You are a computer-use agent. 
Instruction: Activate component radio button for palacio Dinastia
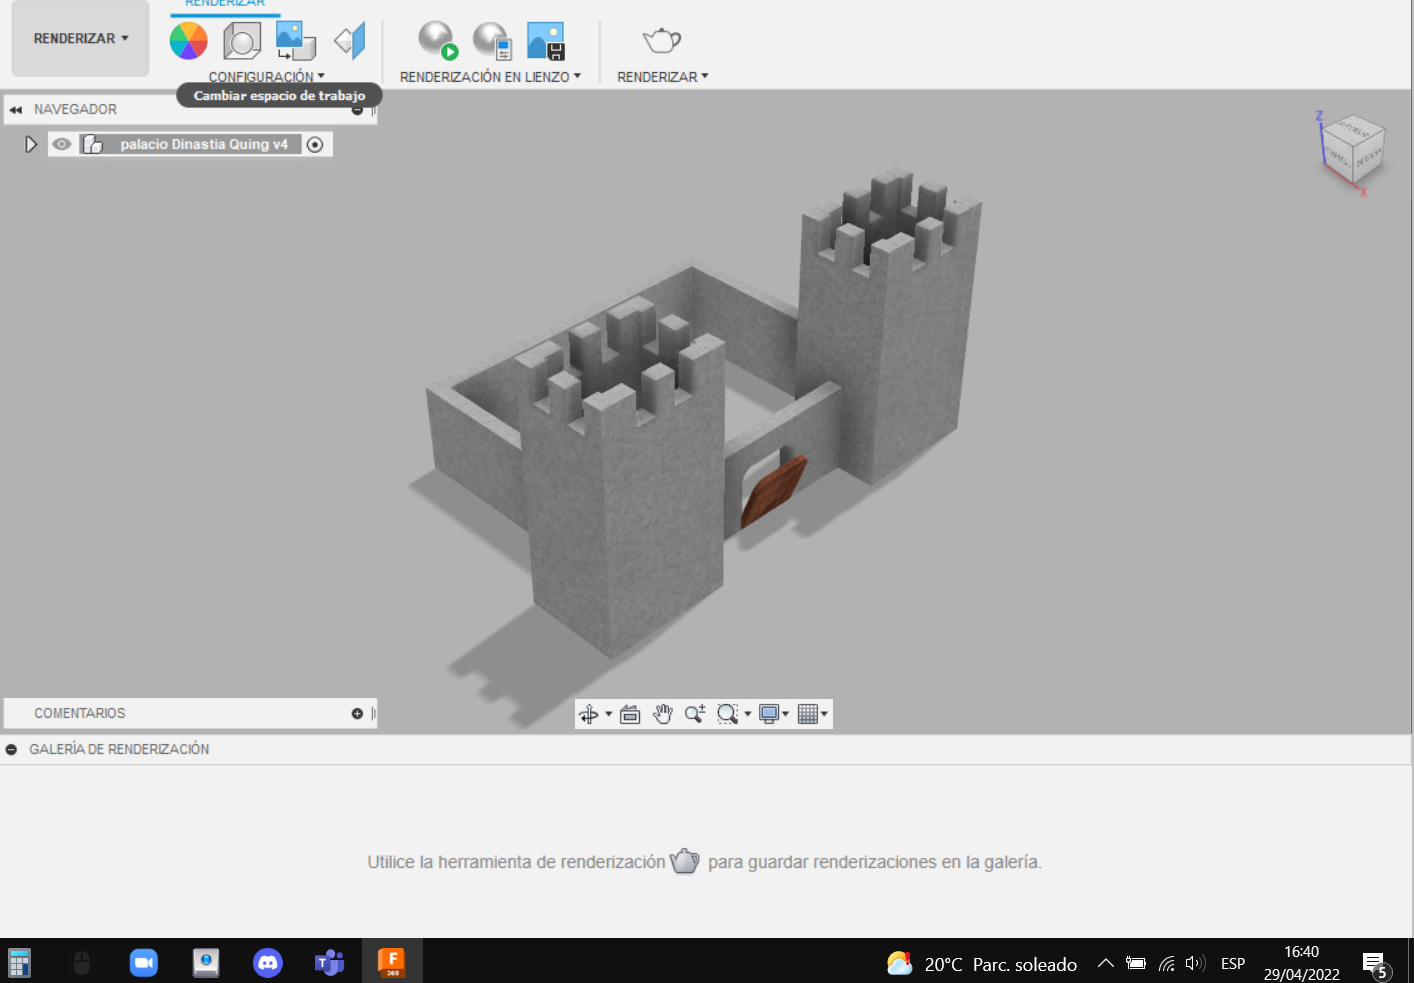click(x=315, y=145)
